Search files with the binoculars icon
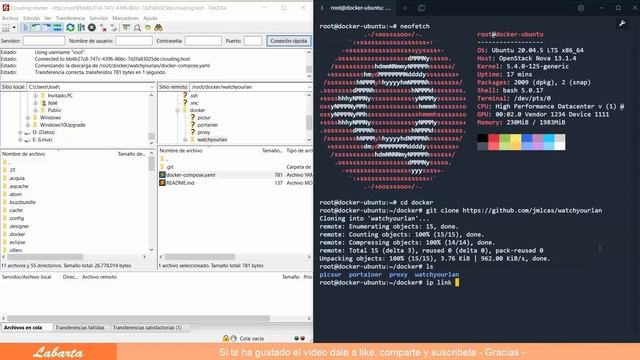Screen dimensions: 640x360 pyautogui.click(x=158, y=28)
